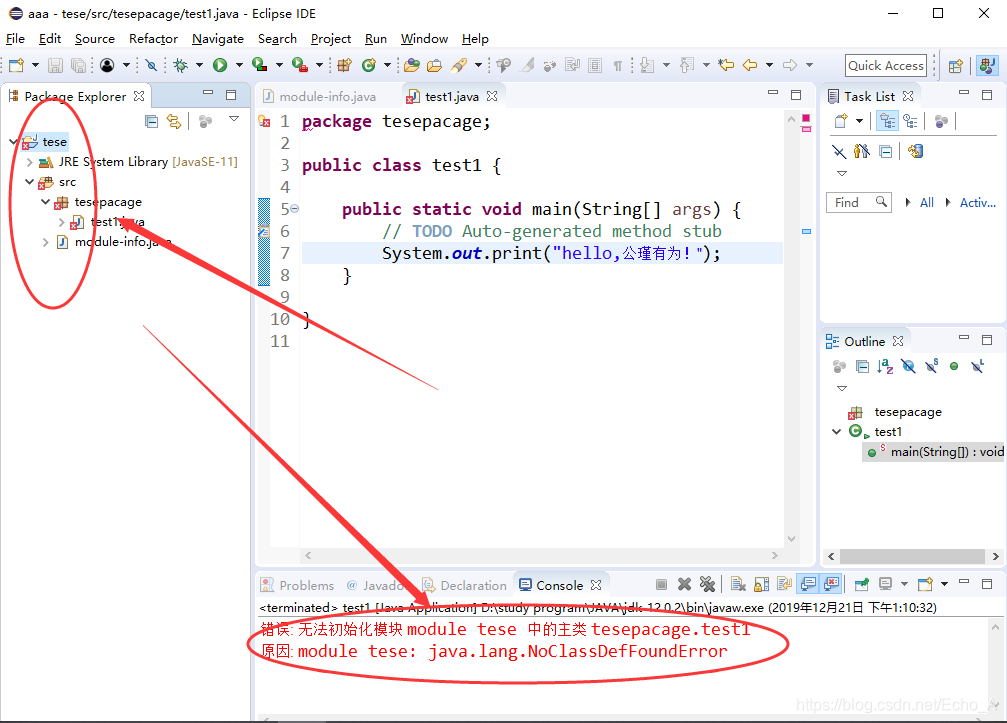Clear the Console output

[739, 584]
